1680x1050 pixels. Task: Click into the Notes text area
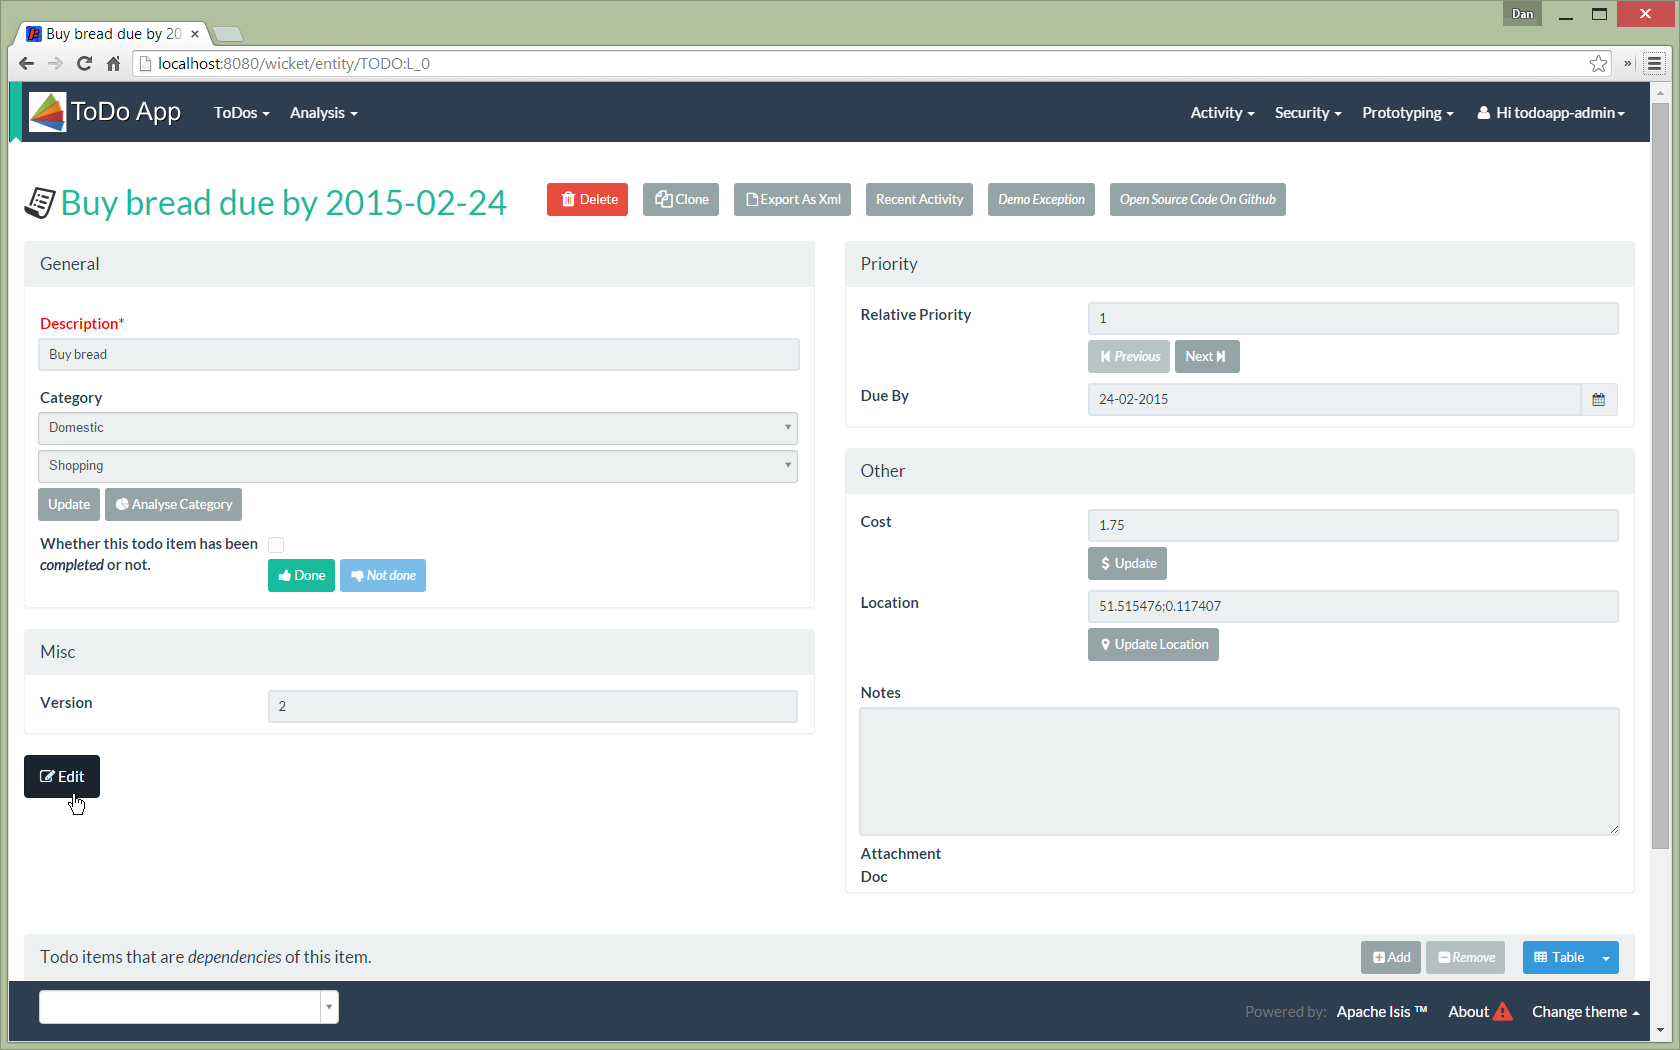1238,771
